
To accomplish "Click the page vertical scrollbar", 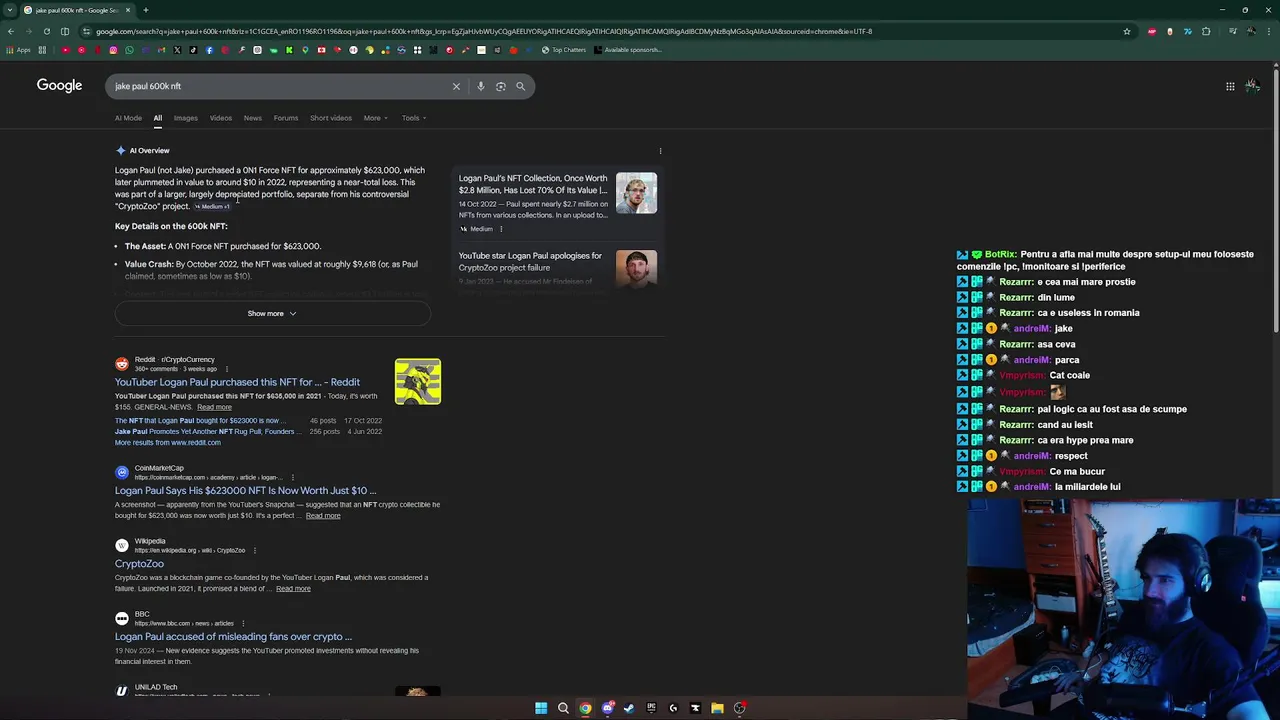I will click(1275, 200).
